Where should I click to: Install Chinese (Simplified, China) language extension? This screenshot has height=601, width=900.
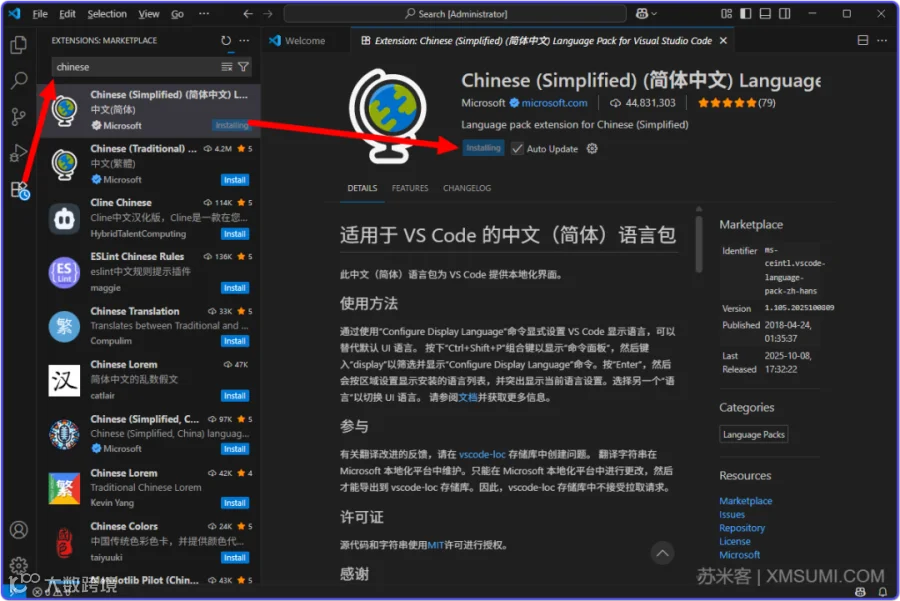(235, 449)
